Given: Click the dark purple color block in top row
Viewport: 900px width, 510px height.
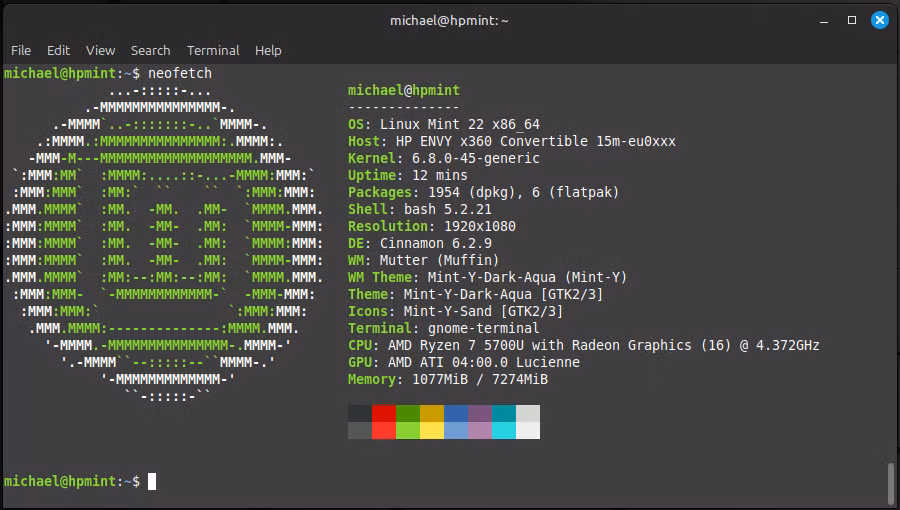Looking at the screenshot, I should tap(480, 414).
